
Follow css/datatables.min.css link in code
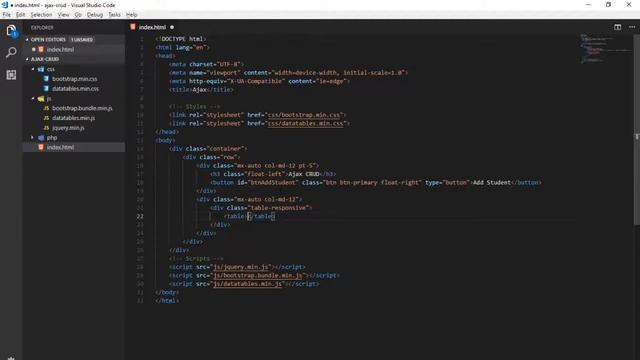click(x=306, y=124)
